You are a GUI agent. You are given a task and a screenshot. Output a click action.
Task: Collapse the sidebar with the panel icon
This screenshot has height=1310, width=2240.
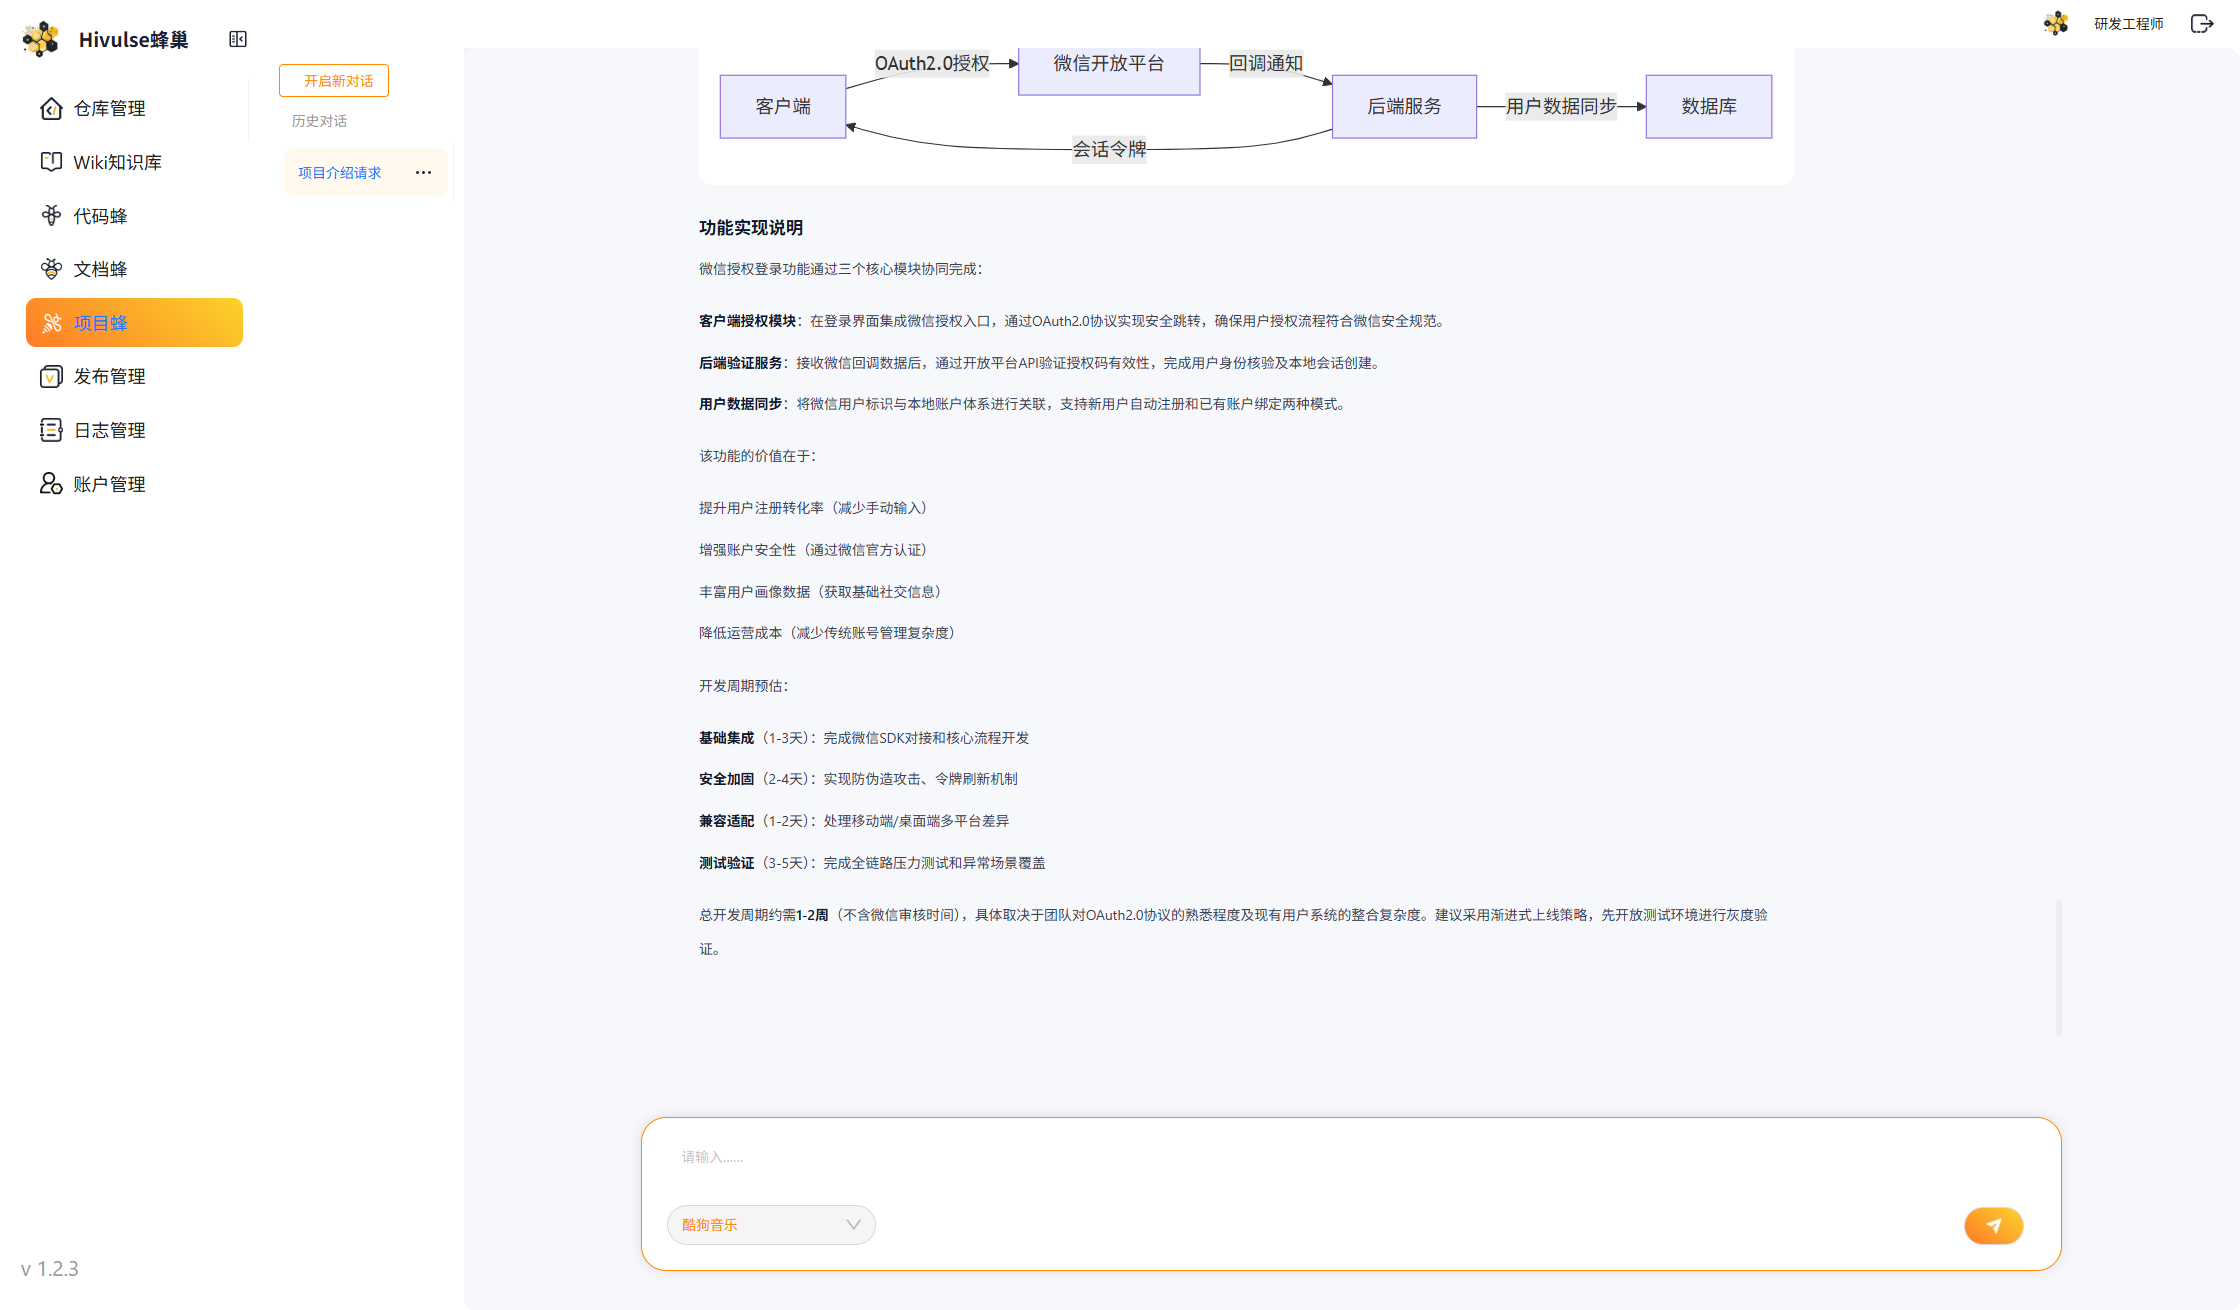(238, 39)
